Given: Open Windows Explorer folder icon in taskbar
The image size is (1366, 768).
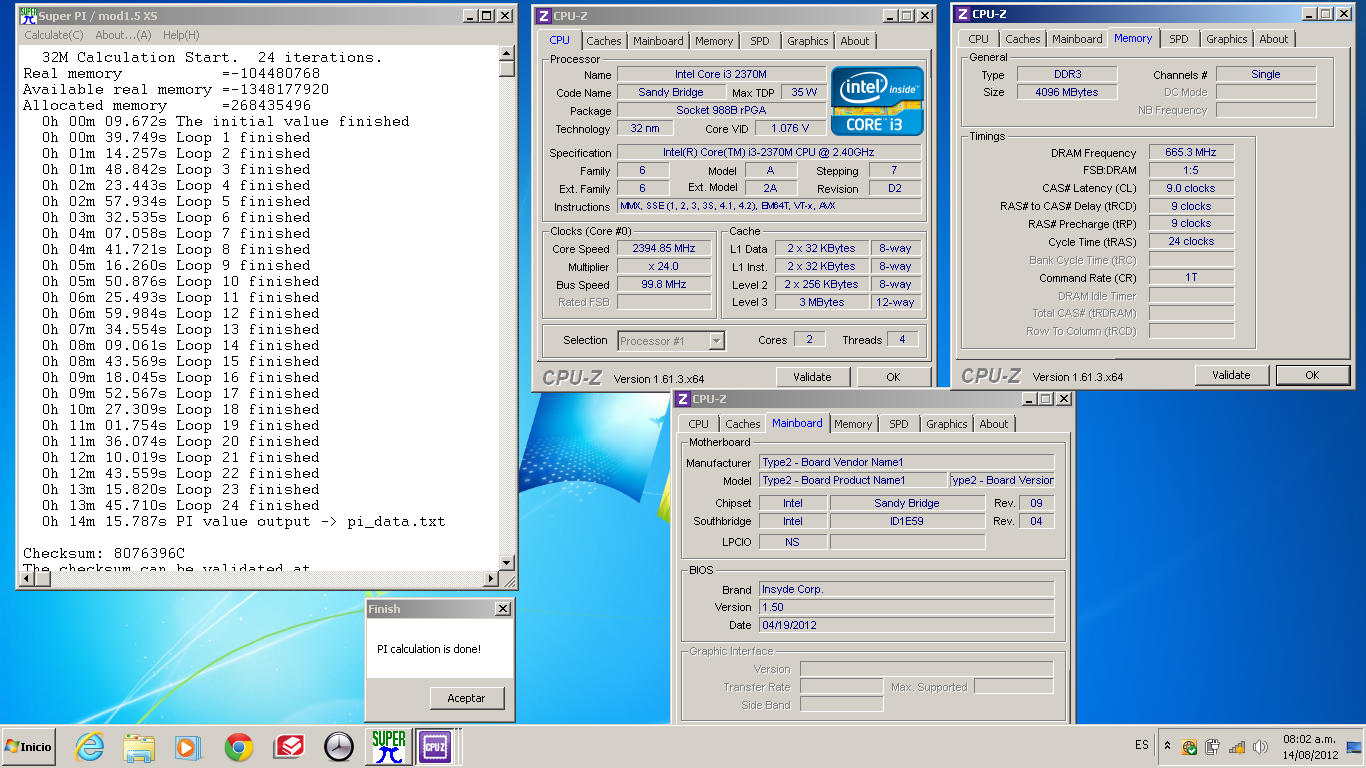Looking at the screenshot, I should [x=139, y=746].
